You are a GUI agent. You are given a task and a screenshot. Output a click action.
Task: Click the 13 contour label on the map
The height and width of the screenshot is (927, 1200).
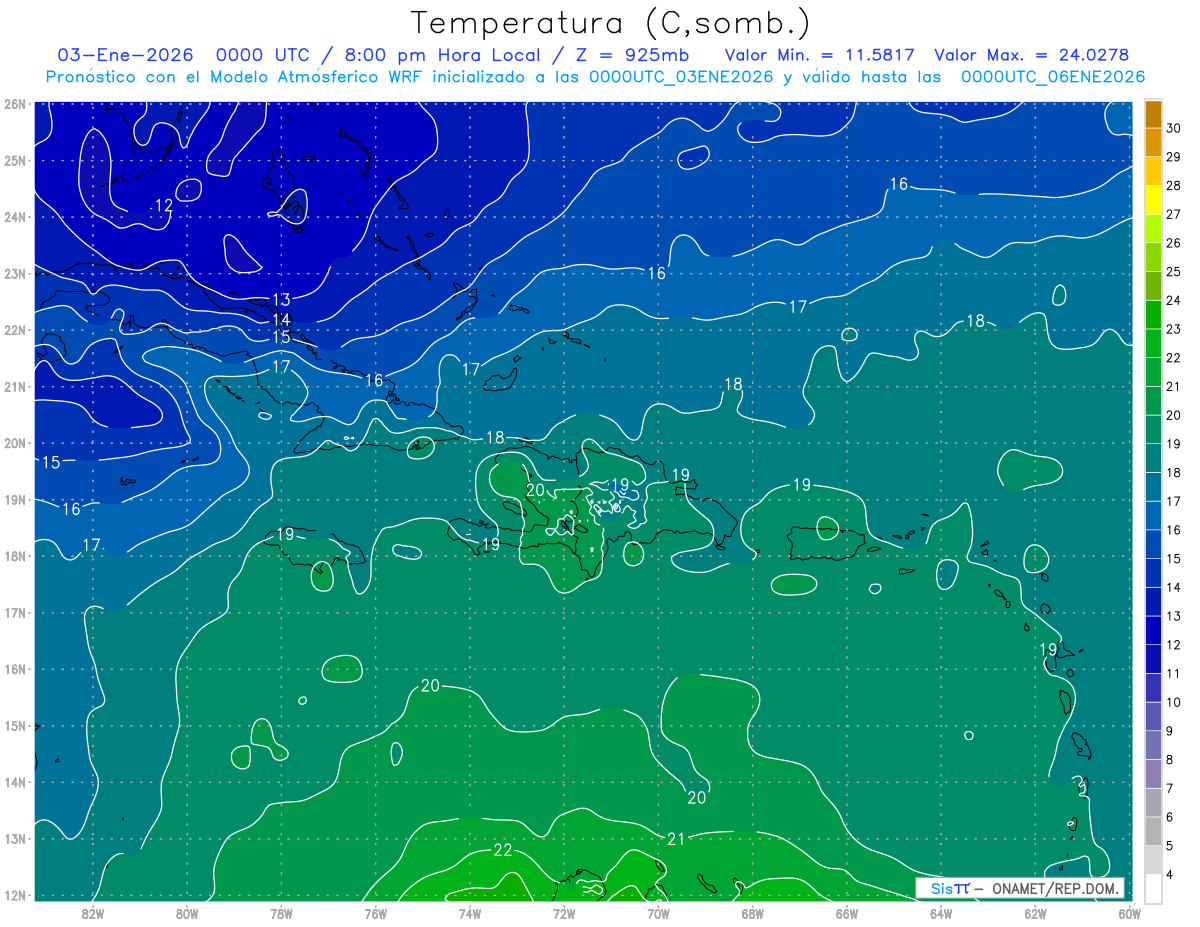pos(281,299)
